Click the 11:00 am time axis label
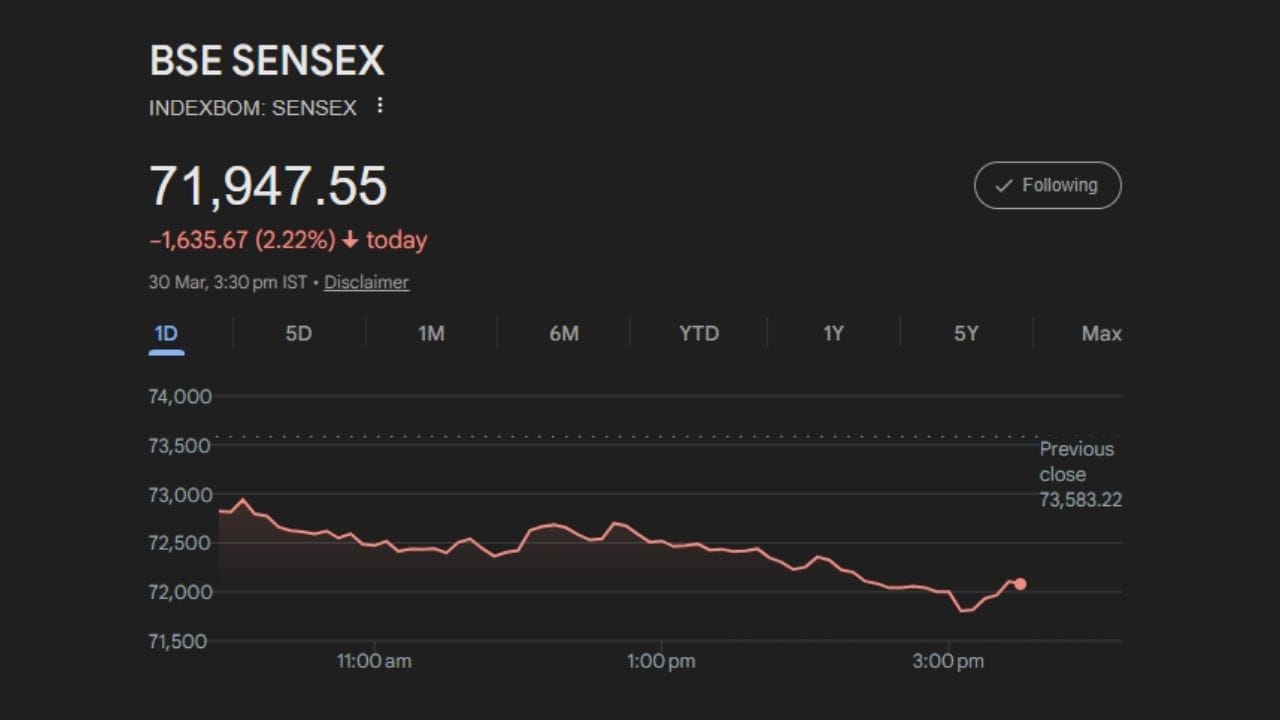The image size is (1280, 720). (x=374, y=661)
